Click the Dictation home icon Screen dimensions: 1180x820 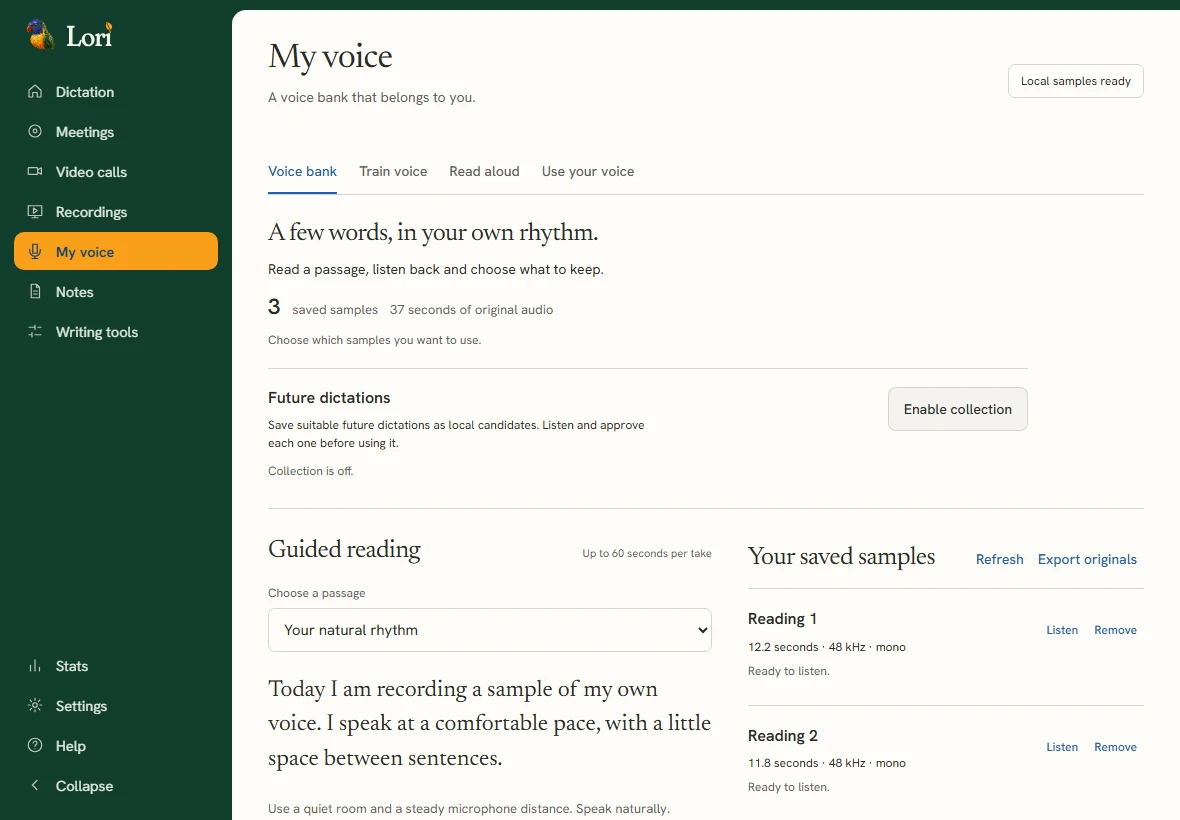tap(35, 92)
